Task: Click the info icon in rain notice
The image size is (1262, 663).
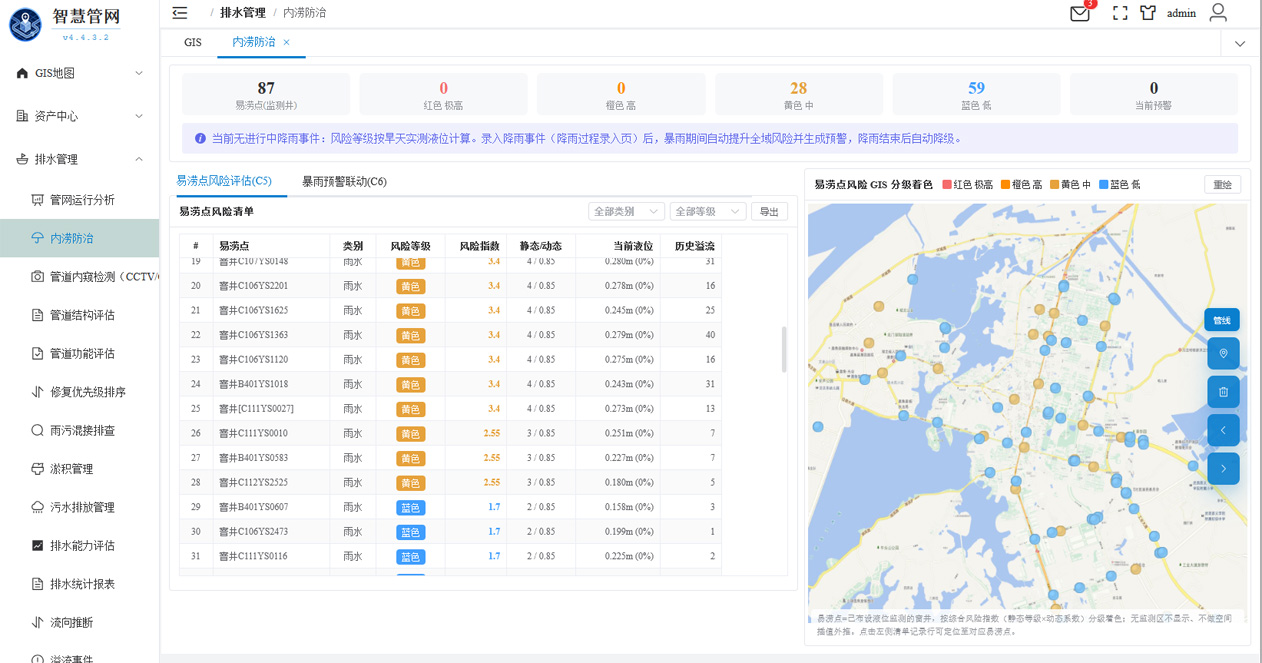Action: [x=200, y=138]
